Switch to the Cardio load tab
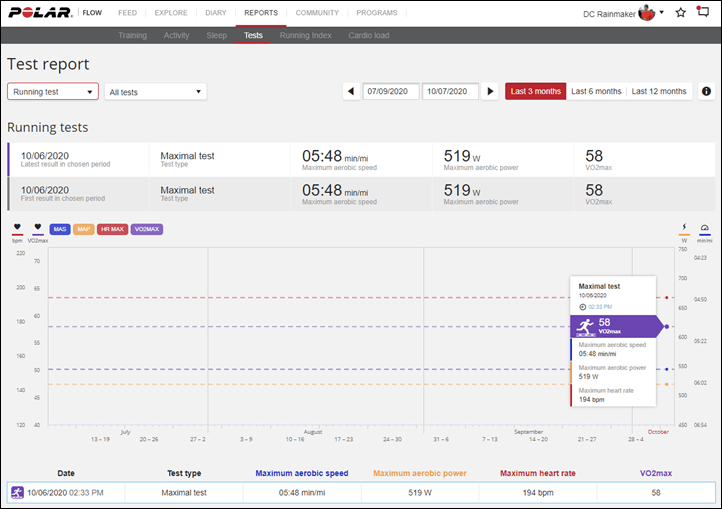This screenshot has height=509, width=722. click(x=369, y=35)
